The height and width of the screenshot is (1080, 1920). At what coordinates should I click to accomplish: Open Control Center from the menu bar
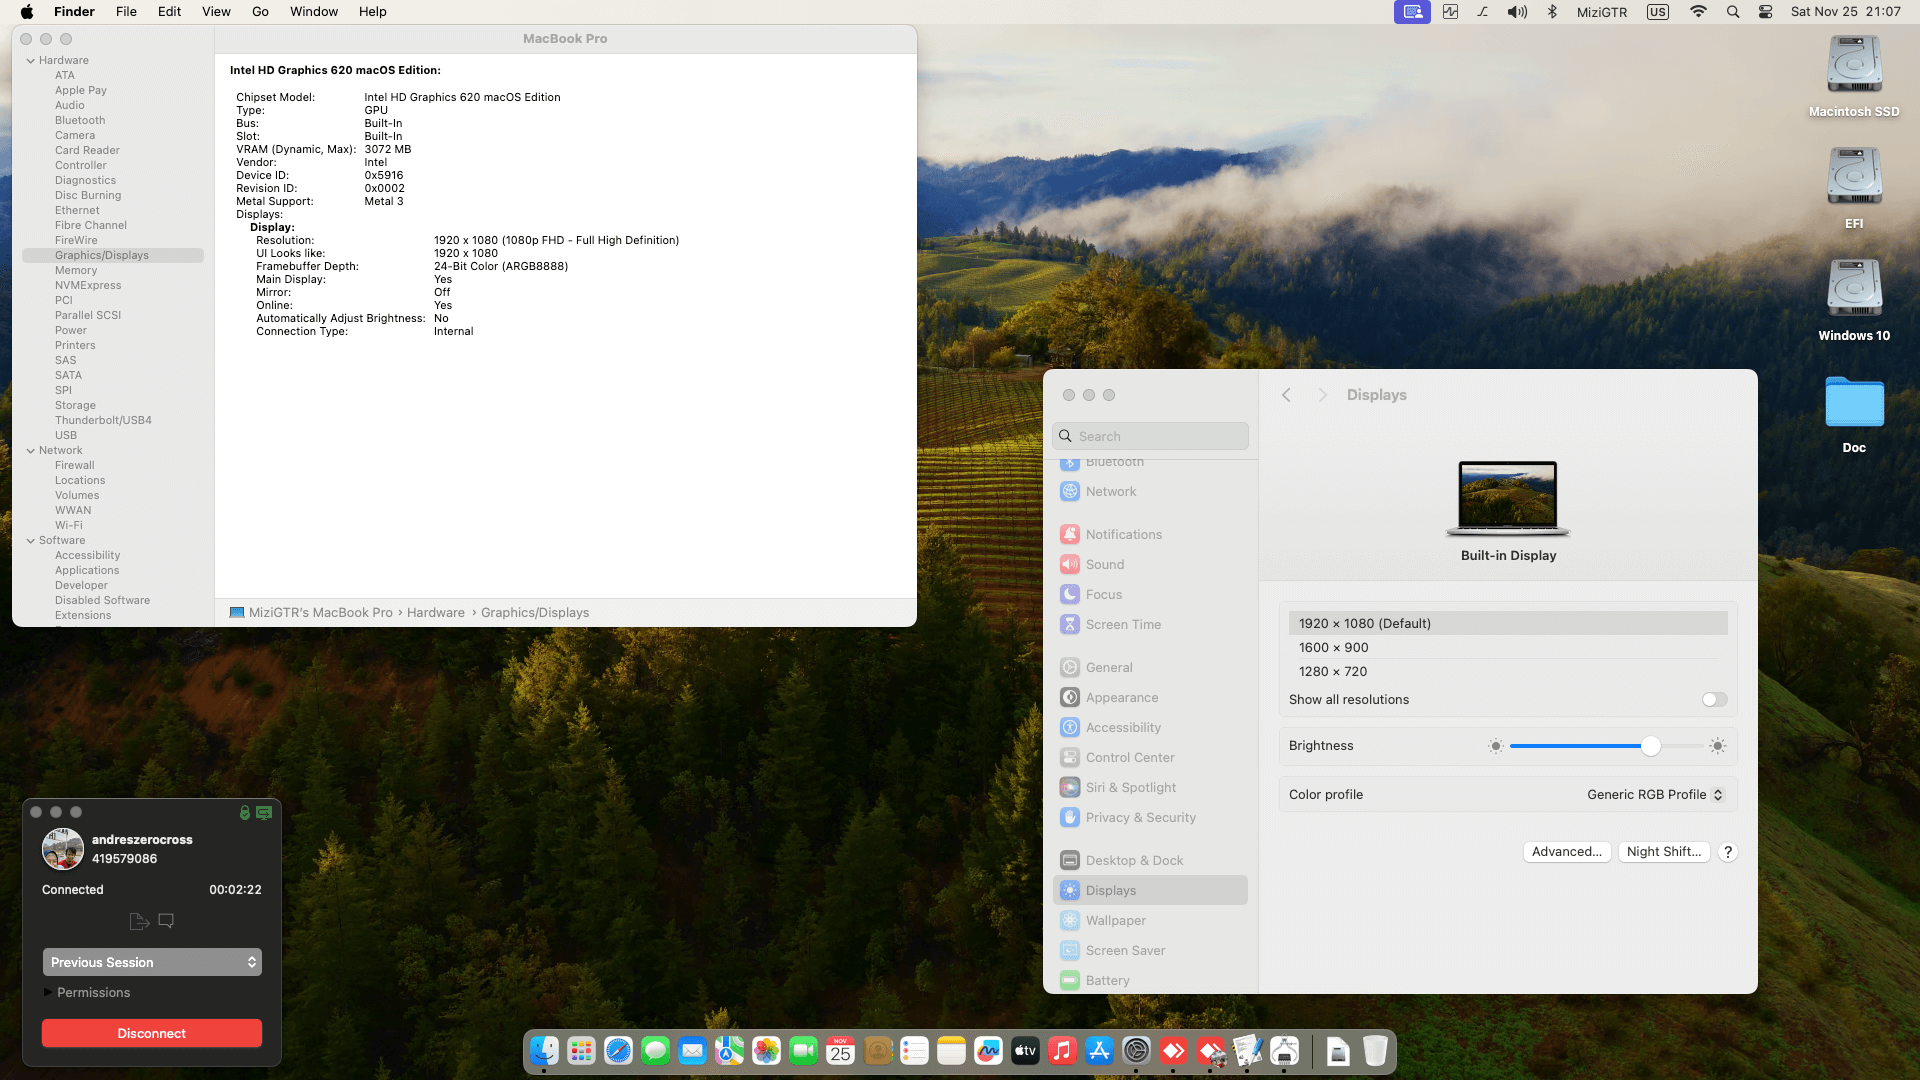point(1765,12)
